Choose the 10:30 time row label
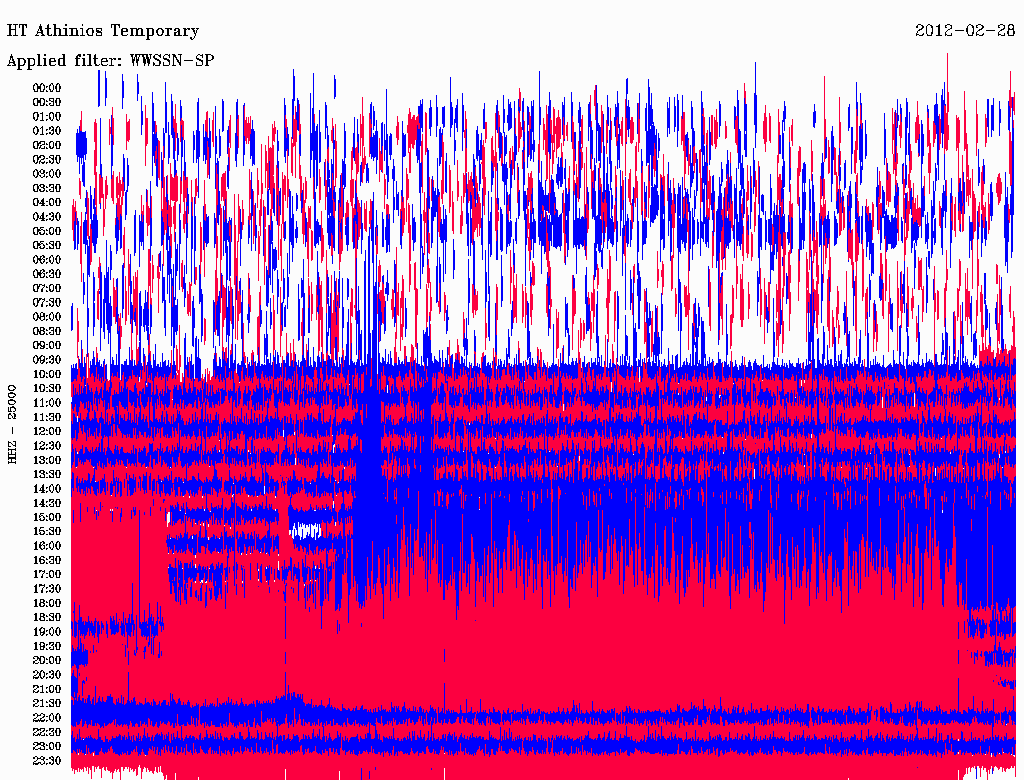The height and width of the screenshot is (780, 1024). tap(47, 388)
